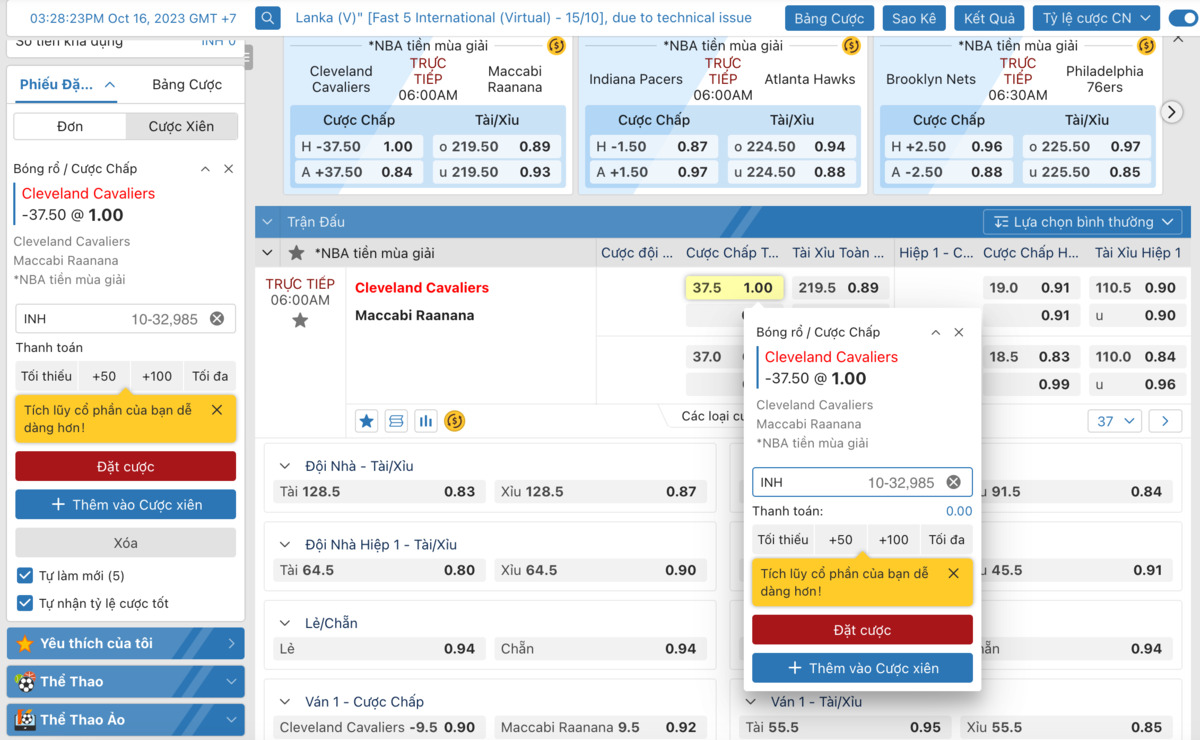Click the search magnifier icon in top bar
The image size is (1200, 740).
[267, 18]
